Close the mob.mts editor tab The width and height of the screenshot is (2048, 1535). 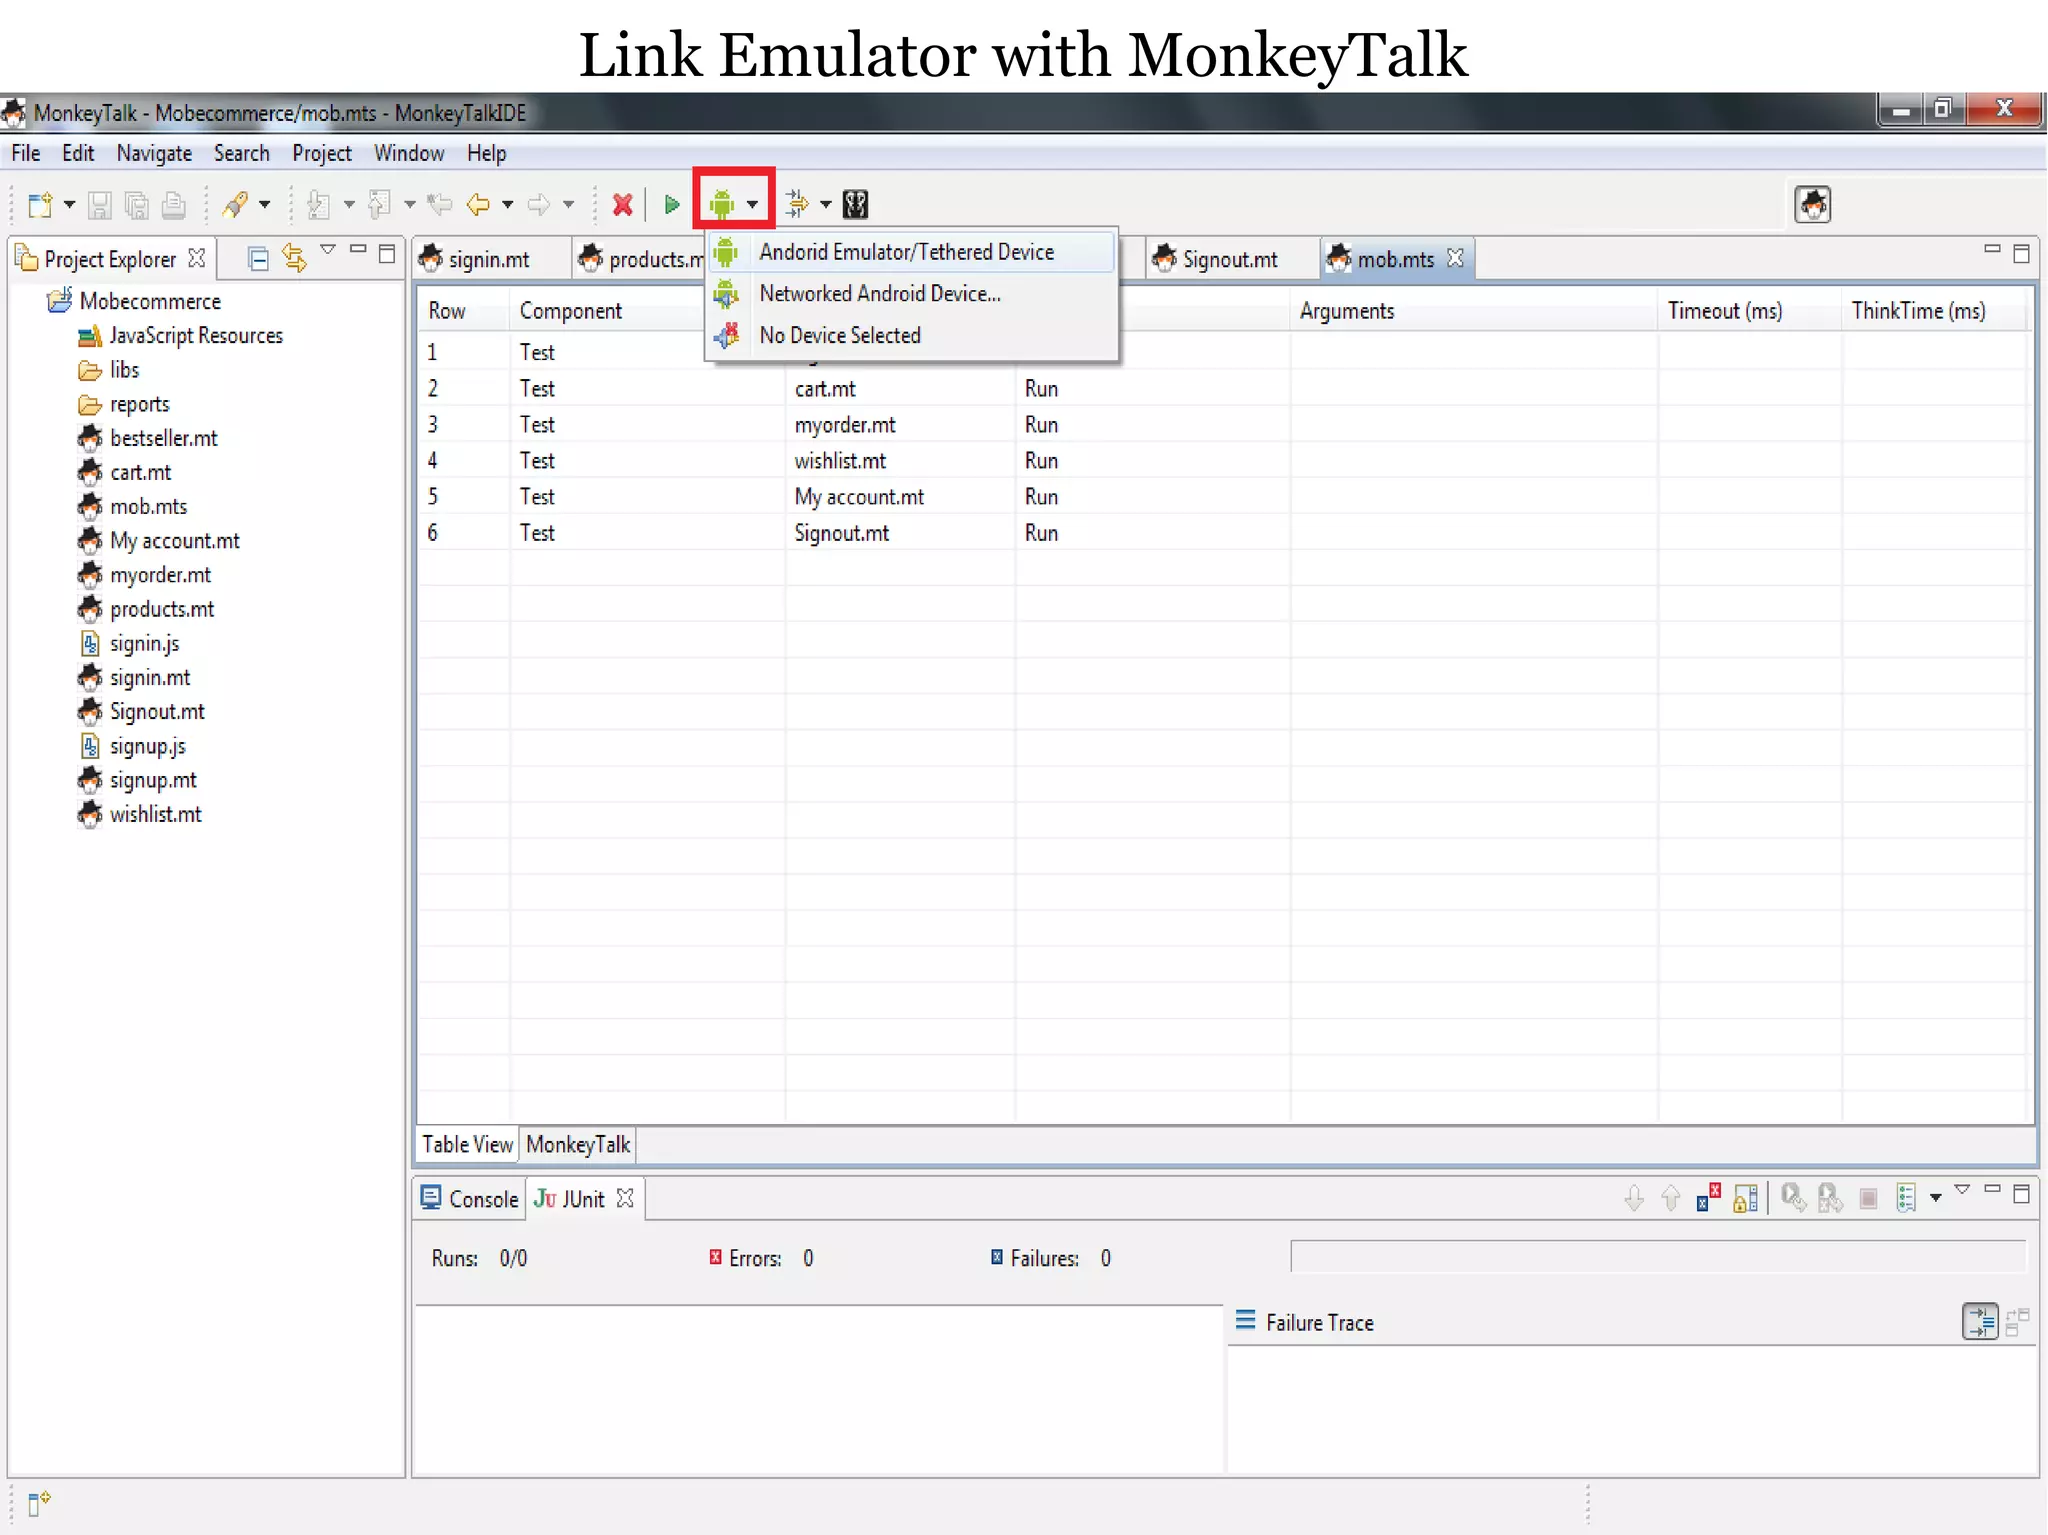point(1456,258)
